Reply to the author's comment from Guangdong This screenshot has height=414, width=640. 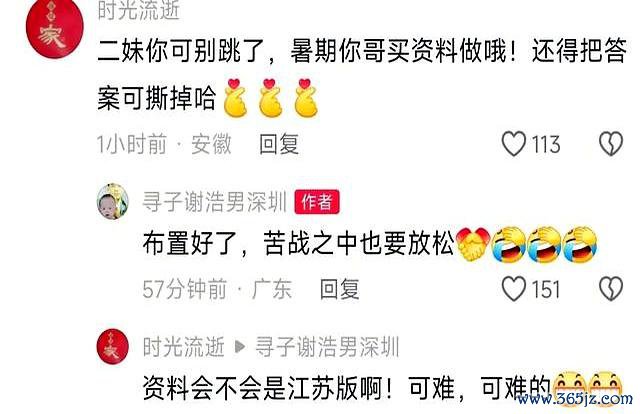coord(340,289)
